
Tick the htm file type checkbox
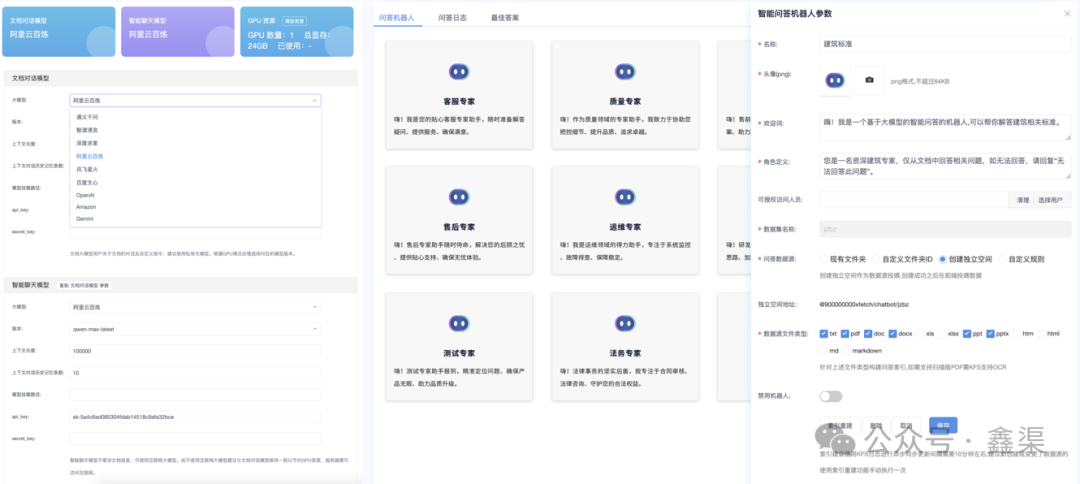tap(1017, 333)
